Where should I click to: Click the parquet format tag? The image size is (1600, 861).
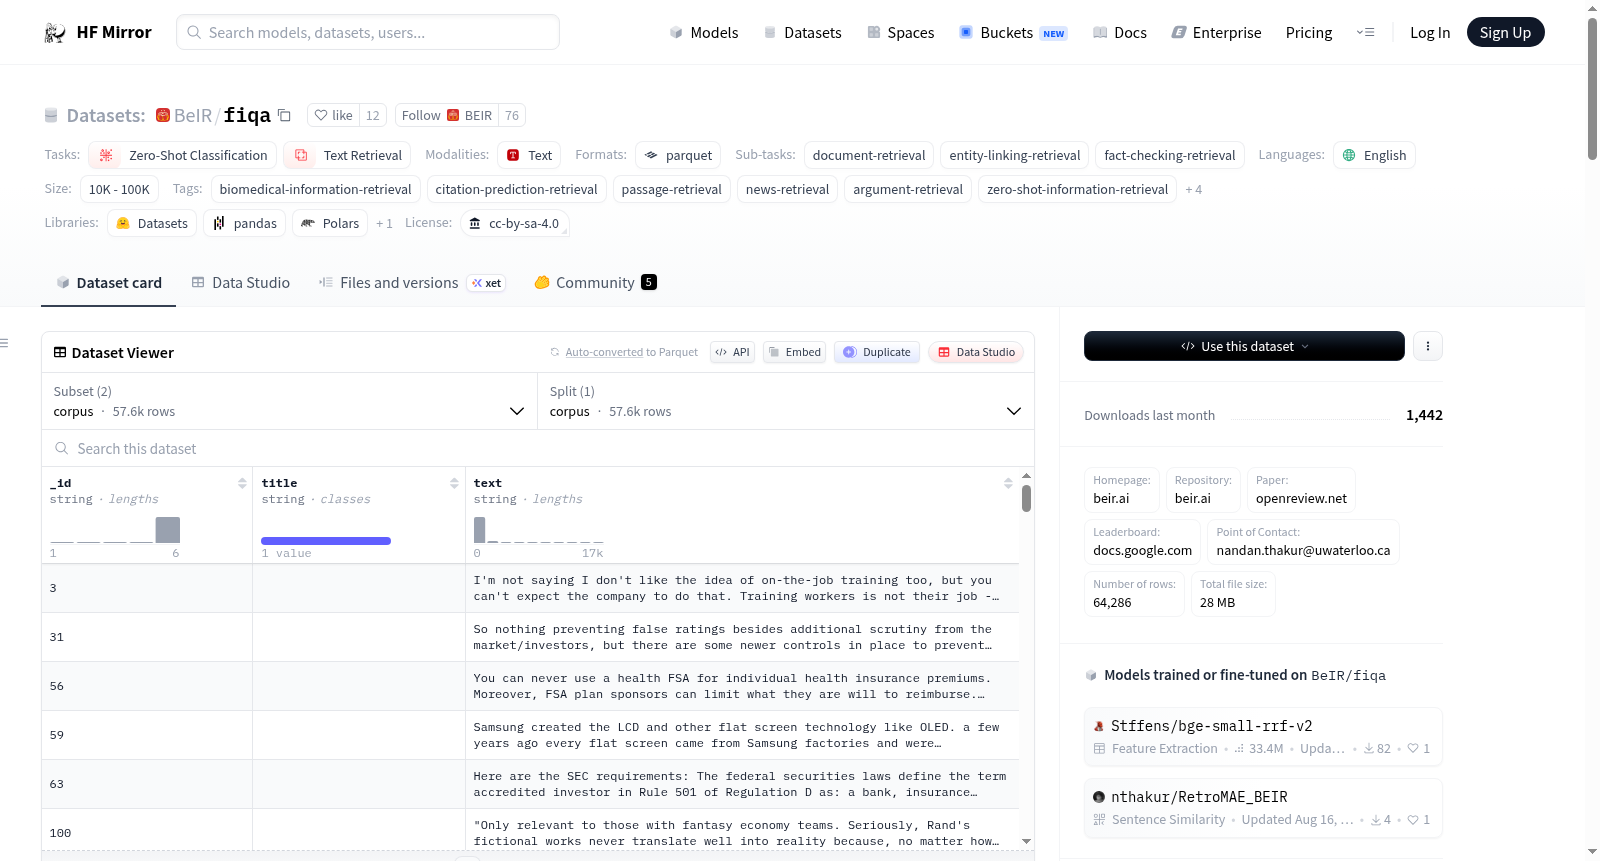tap(678, 155)
